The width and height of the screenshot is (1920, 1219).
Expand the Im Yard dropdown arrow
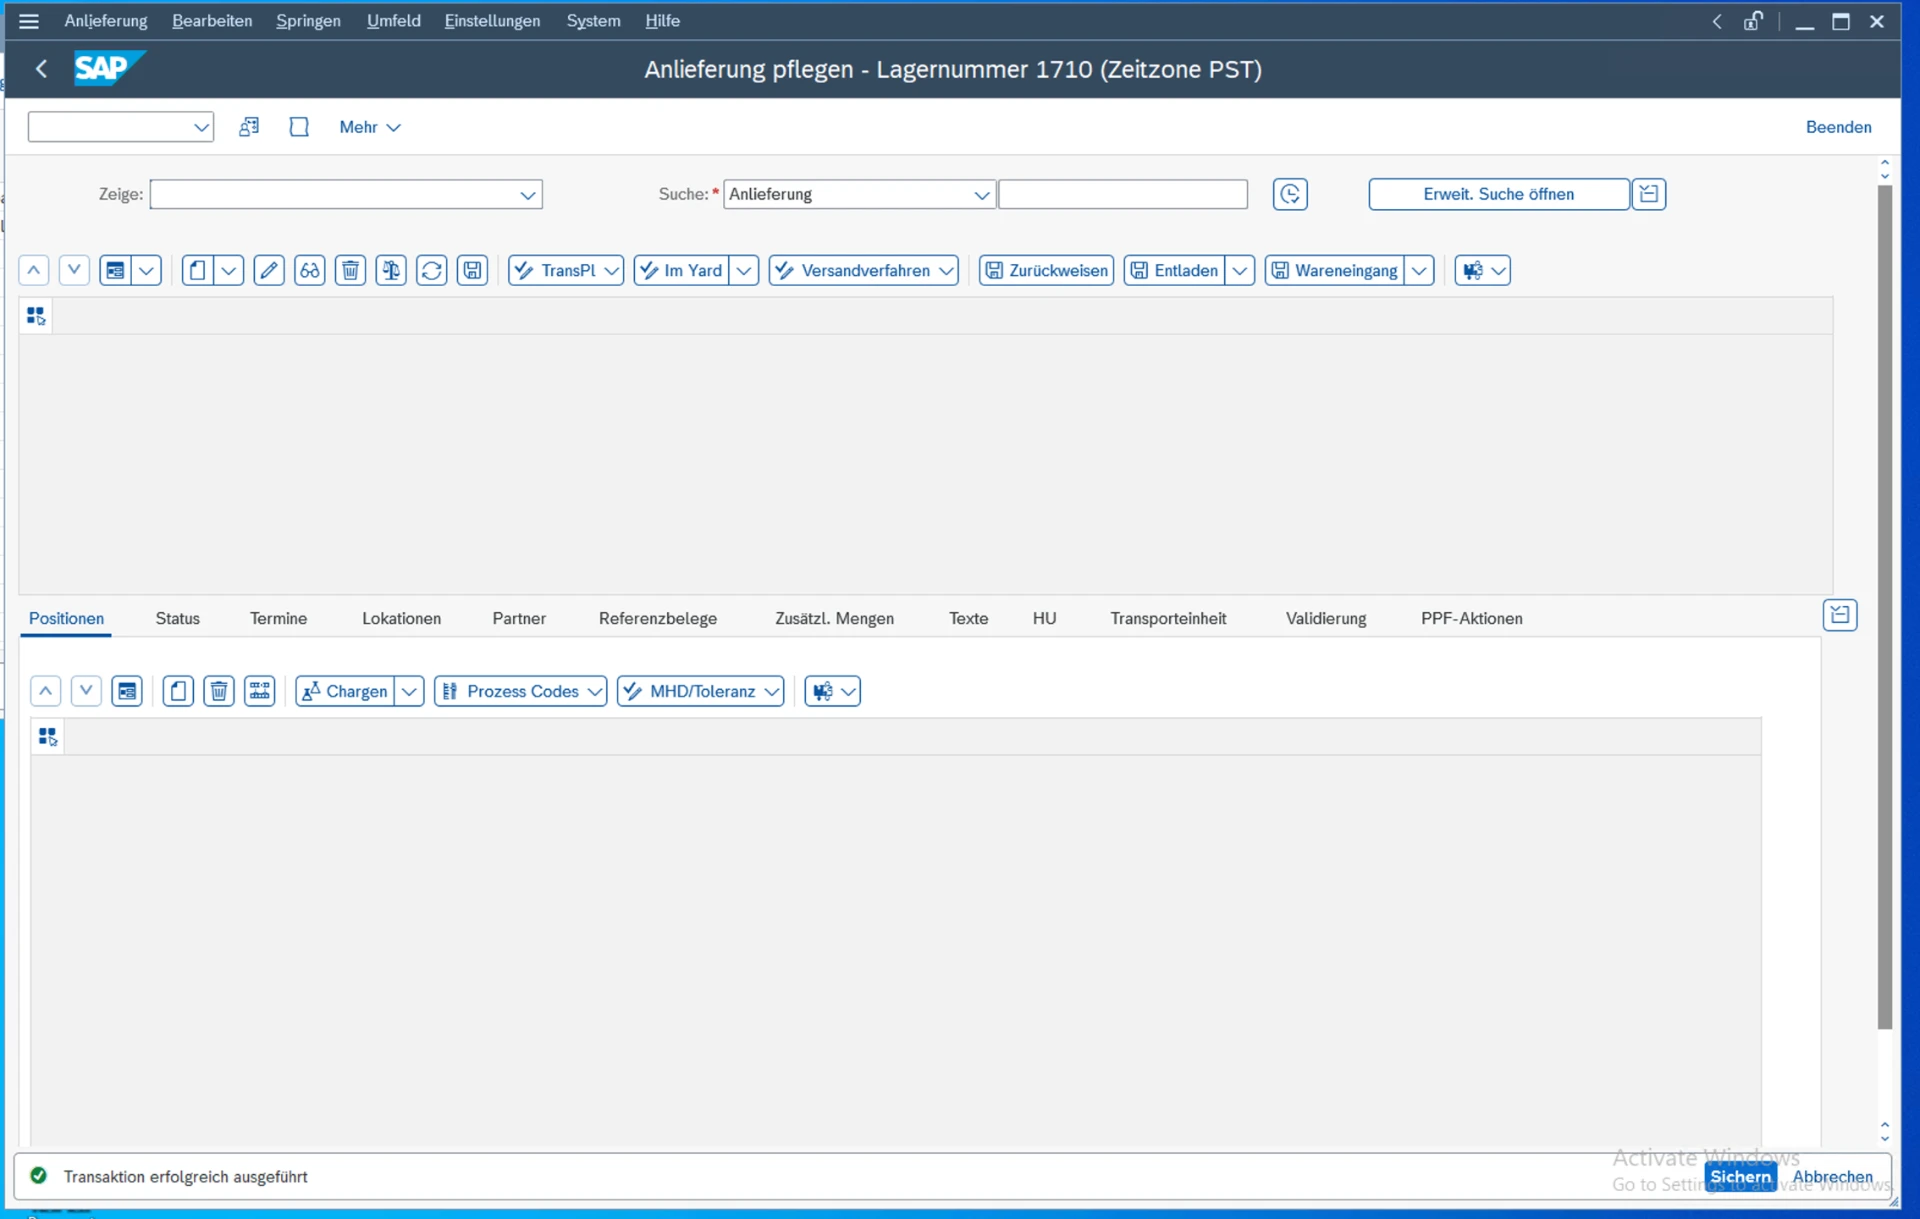(743, 270)
